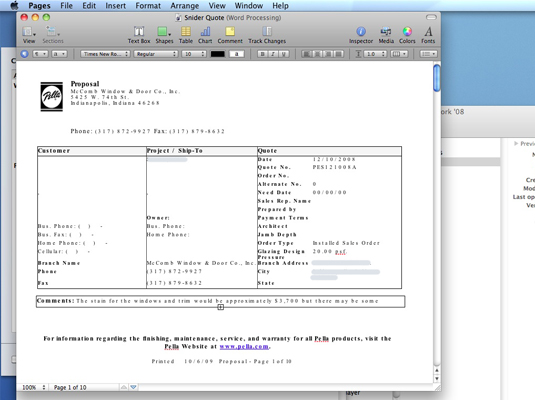Click the vertical scrollbar thumb
Image resolution: width=535 pixels, height=400 pixels.
[x=436, y=78]
